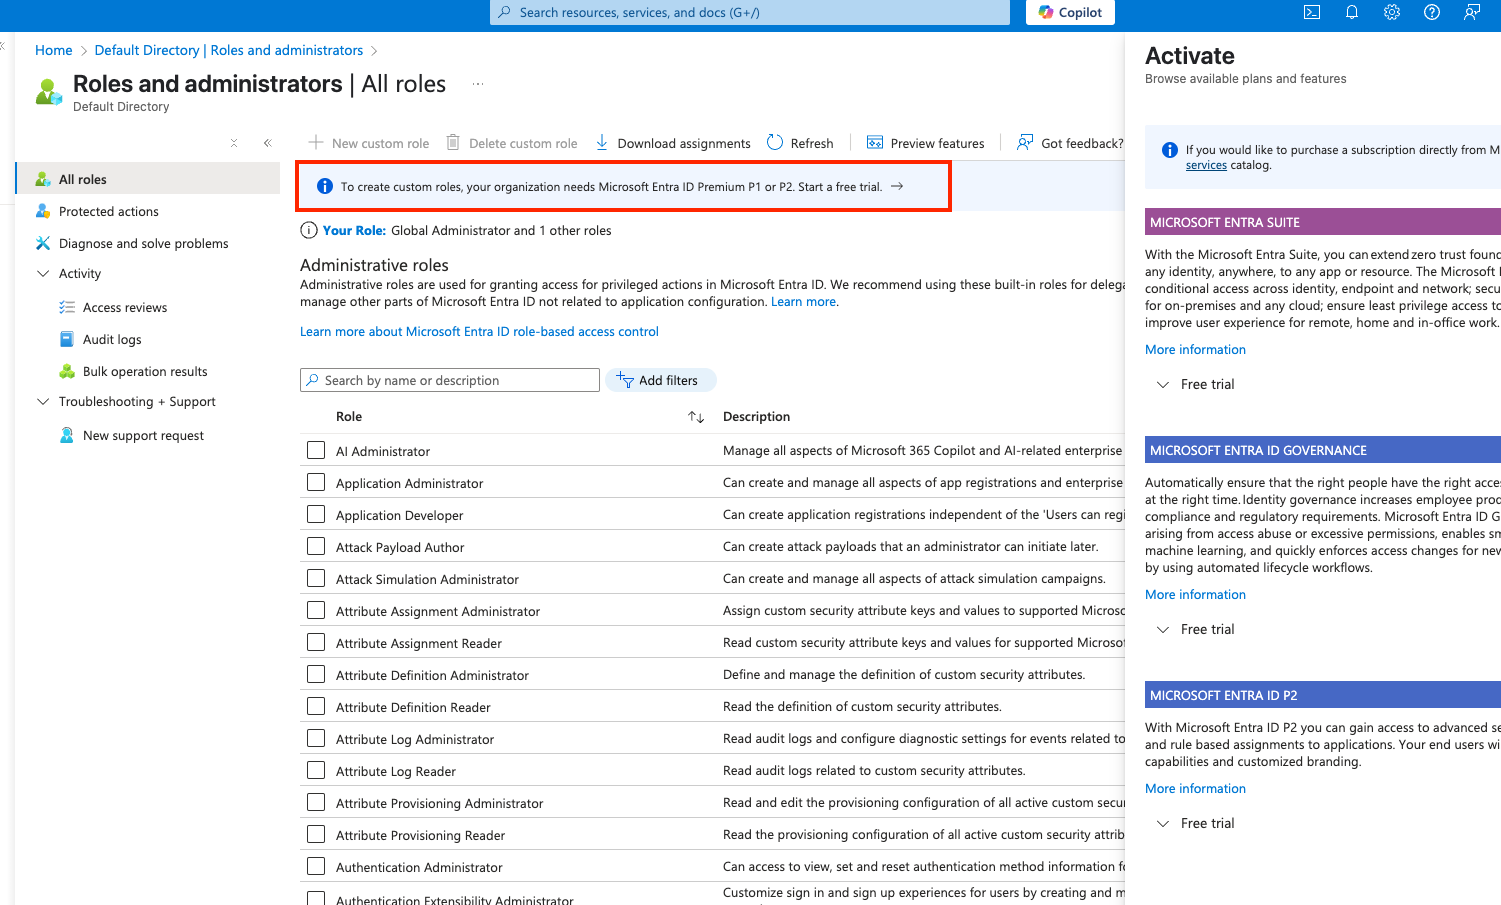Expand Free trial under Microsoft Entra ID P2
The width and height of the screenshot is (1501, 905).
[x=1163, y=824]
